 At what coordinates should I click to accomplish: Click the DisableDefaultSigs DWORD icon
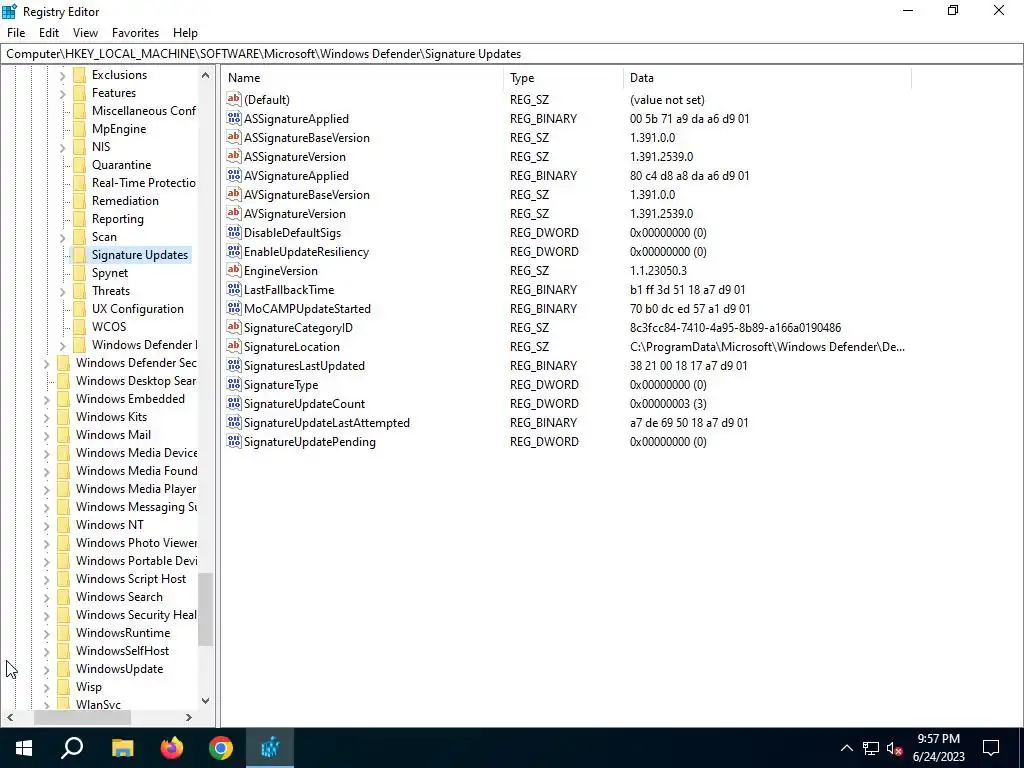[234, 232]
